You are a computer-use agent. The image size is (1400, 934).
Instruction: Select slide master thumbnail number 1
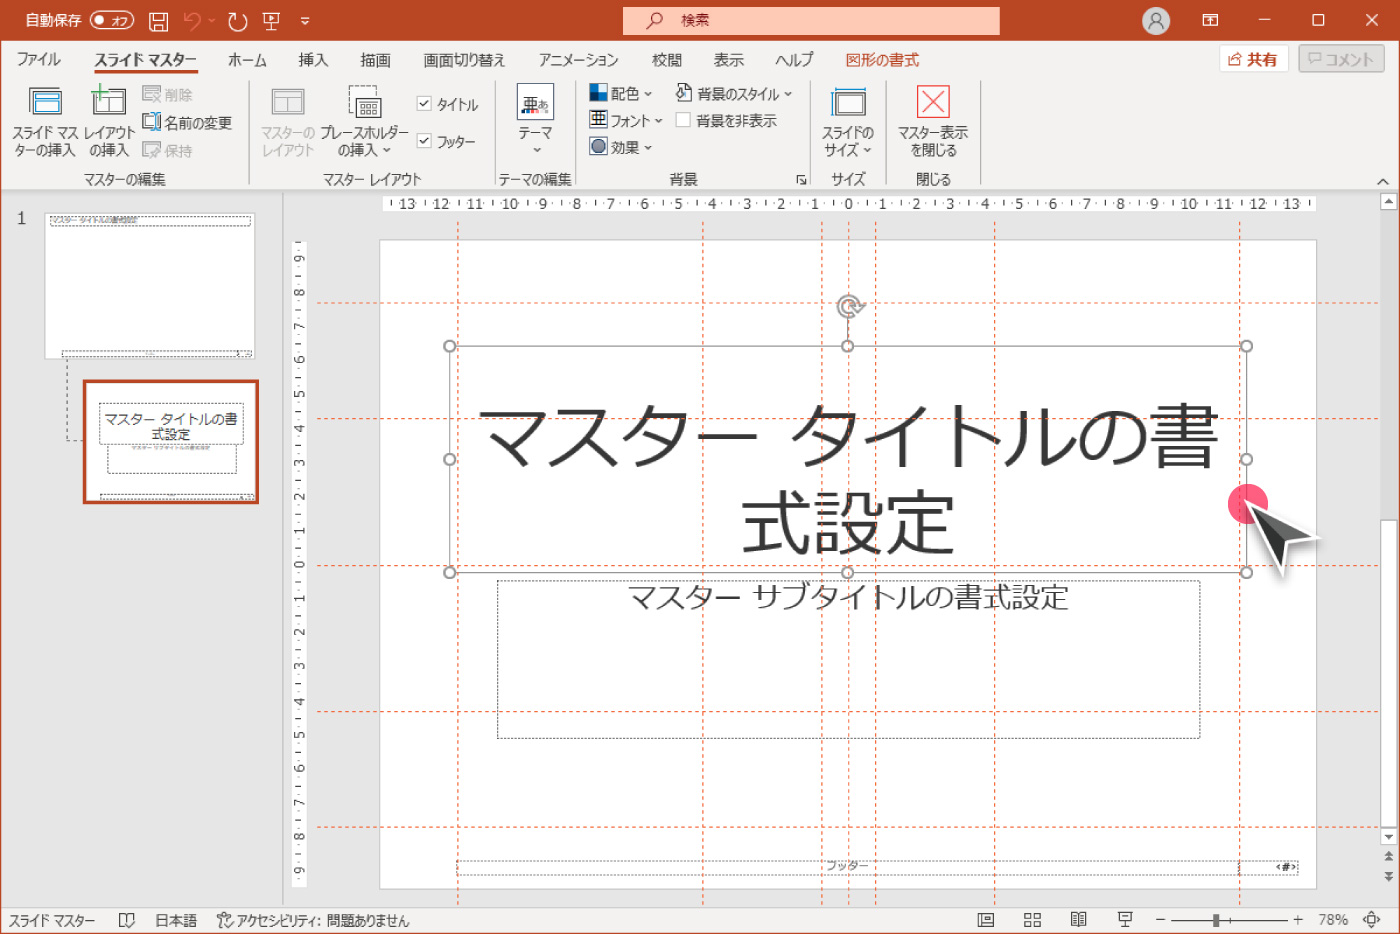pos(150,285)
